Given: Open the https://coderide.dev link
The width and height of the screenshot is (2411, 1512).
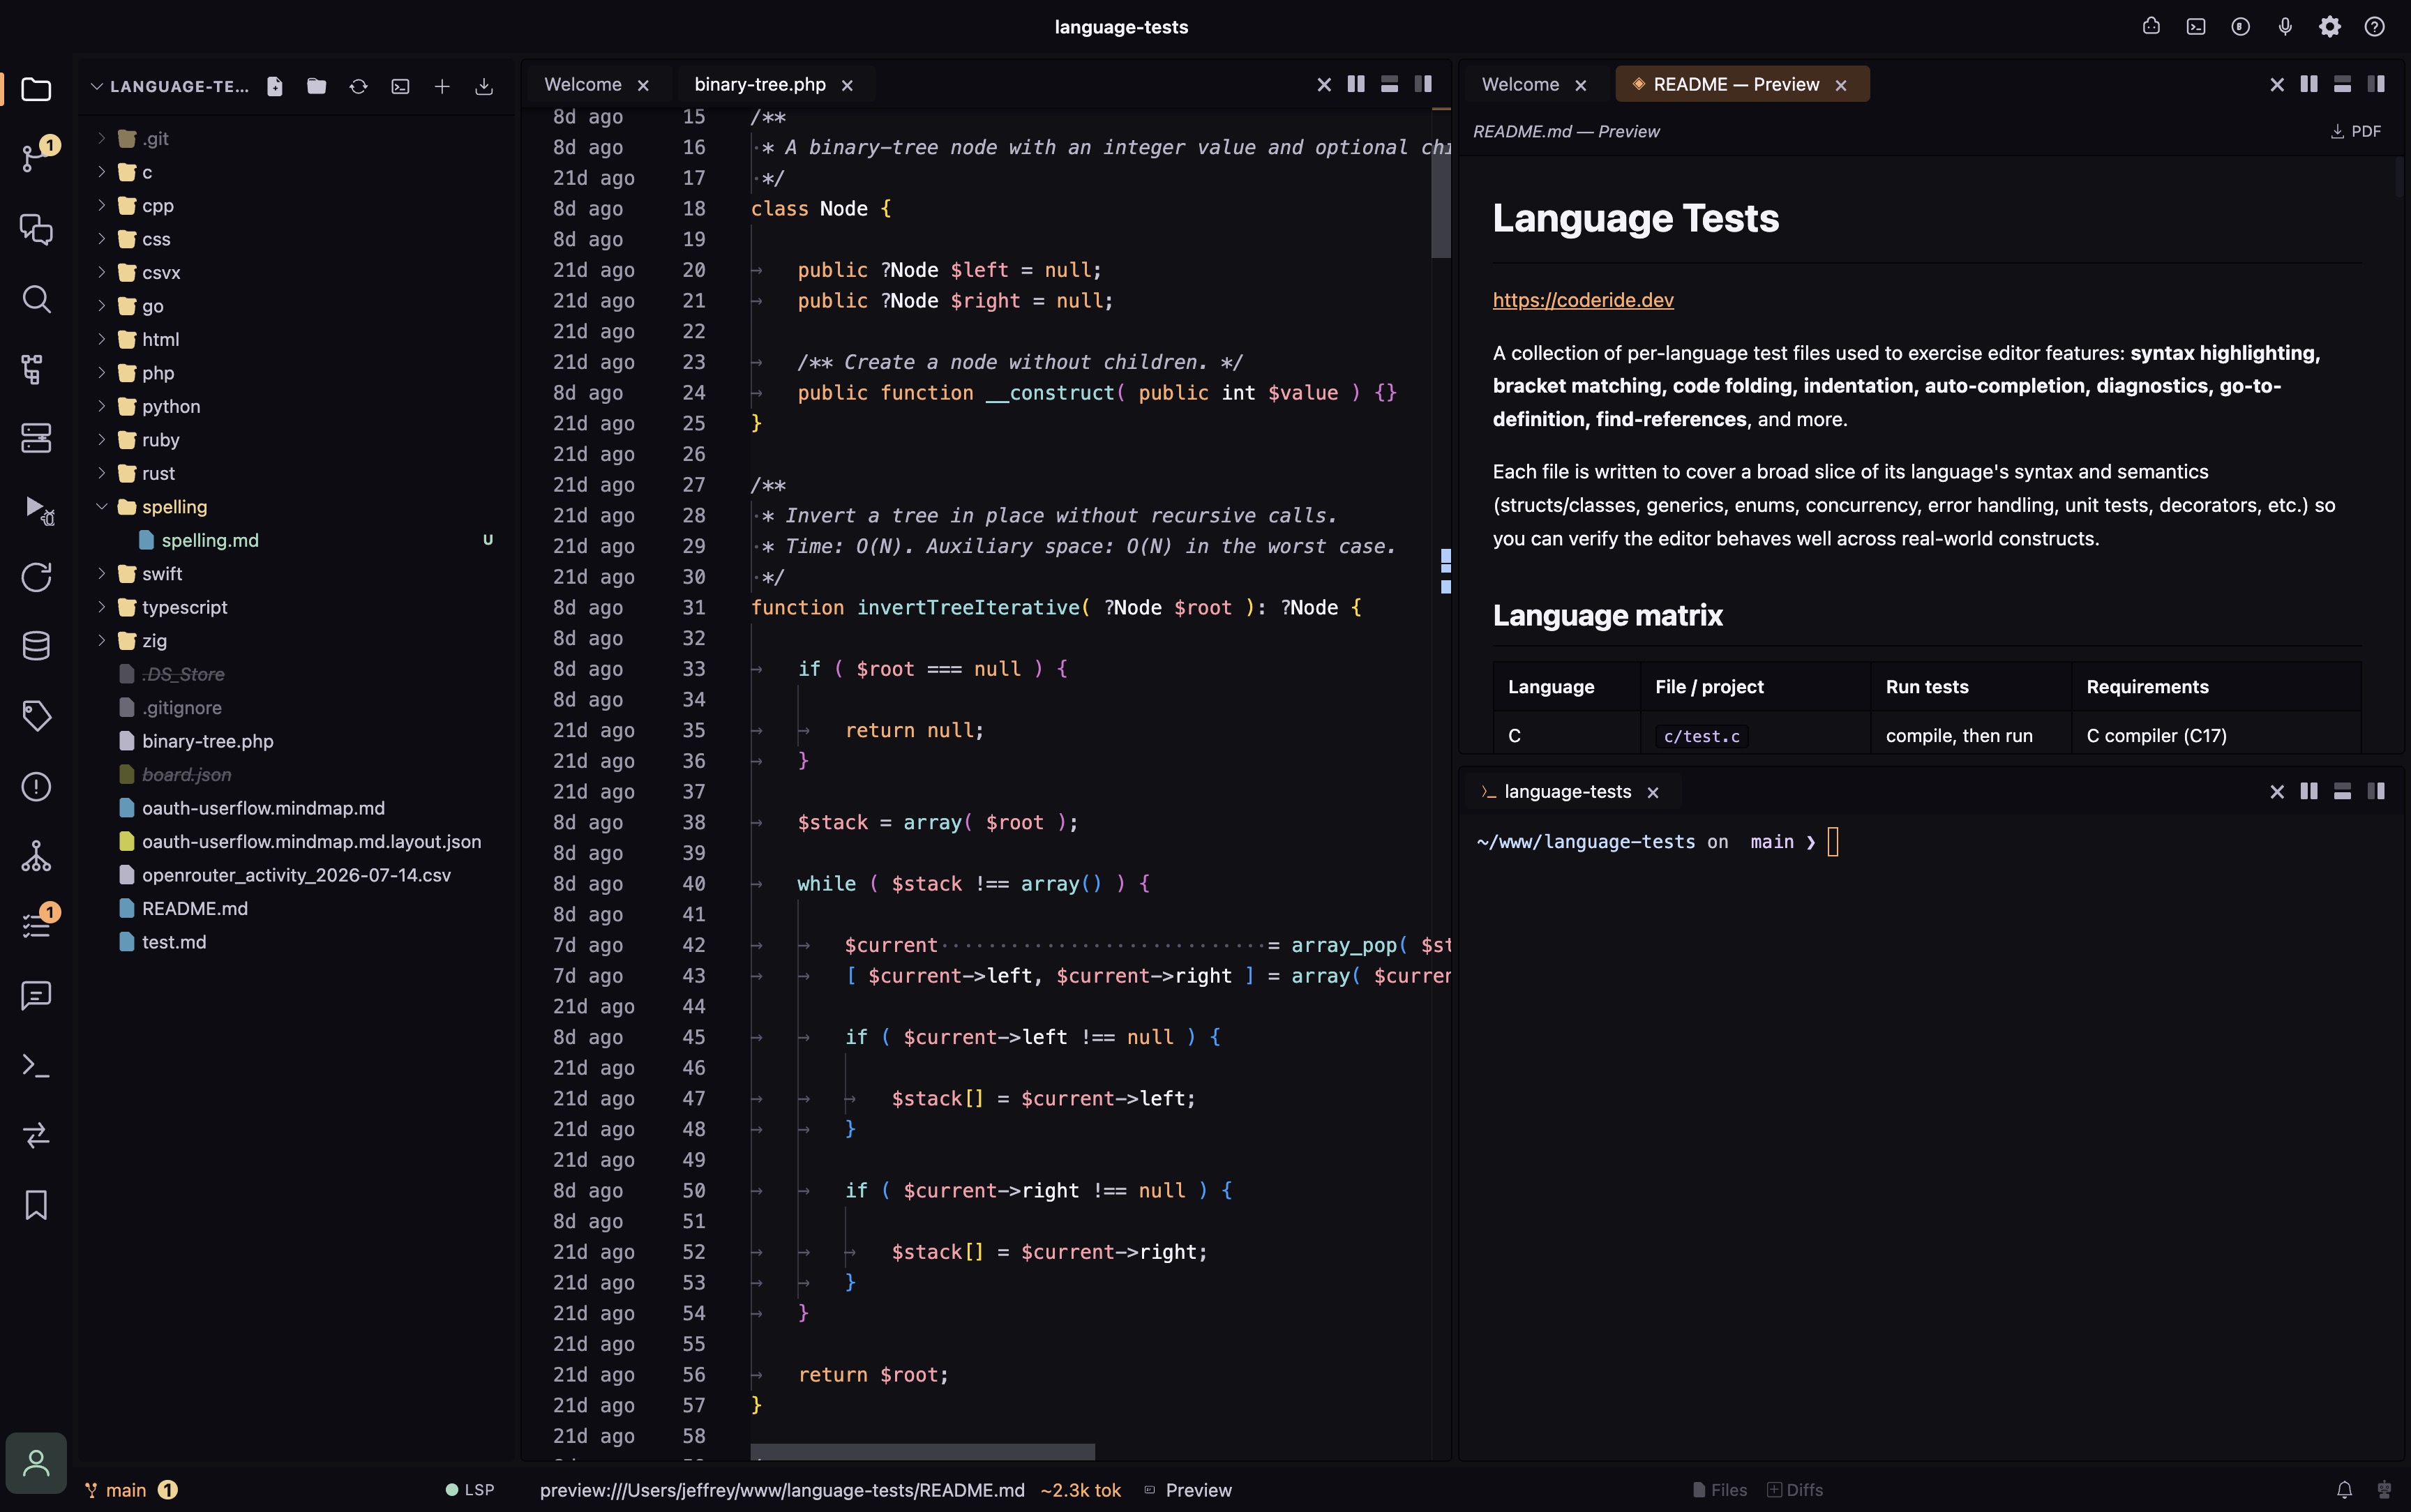Looking at the screenshot, I should click(x=1583, y=300).
